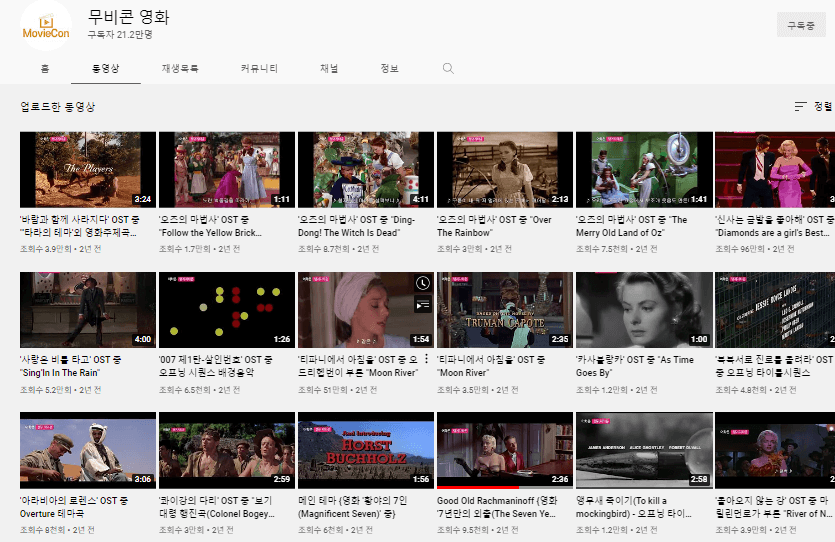
Task: Go to the 커뮤니티 tab
Action: point(259,68)
